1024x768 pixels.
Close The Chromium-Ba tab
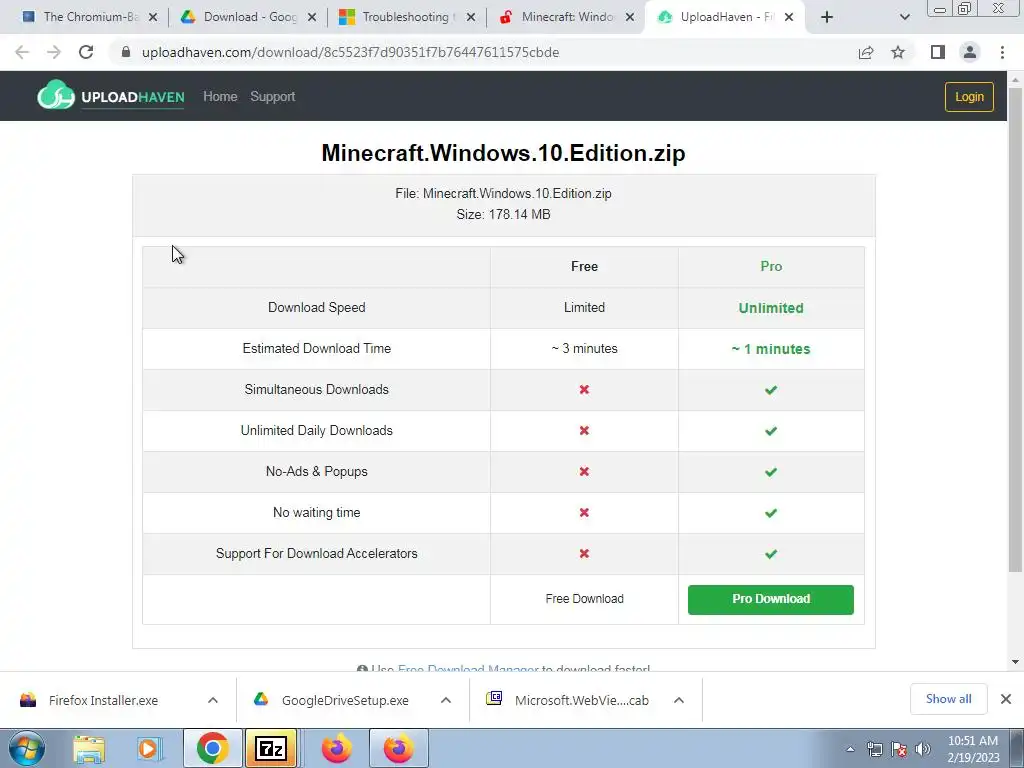pyautogui.click(x=153, y=17)
